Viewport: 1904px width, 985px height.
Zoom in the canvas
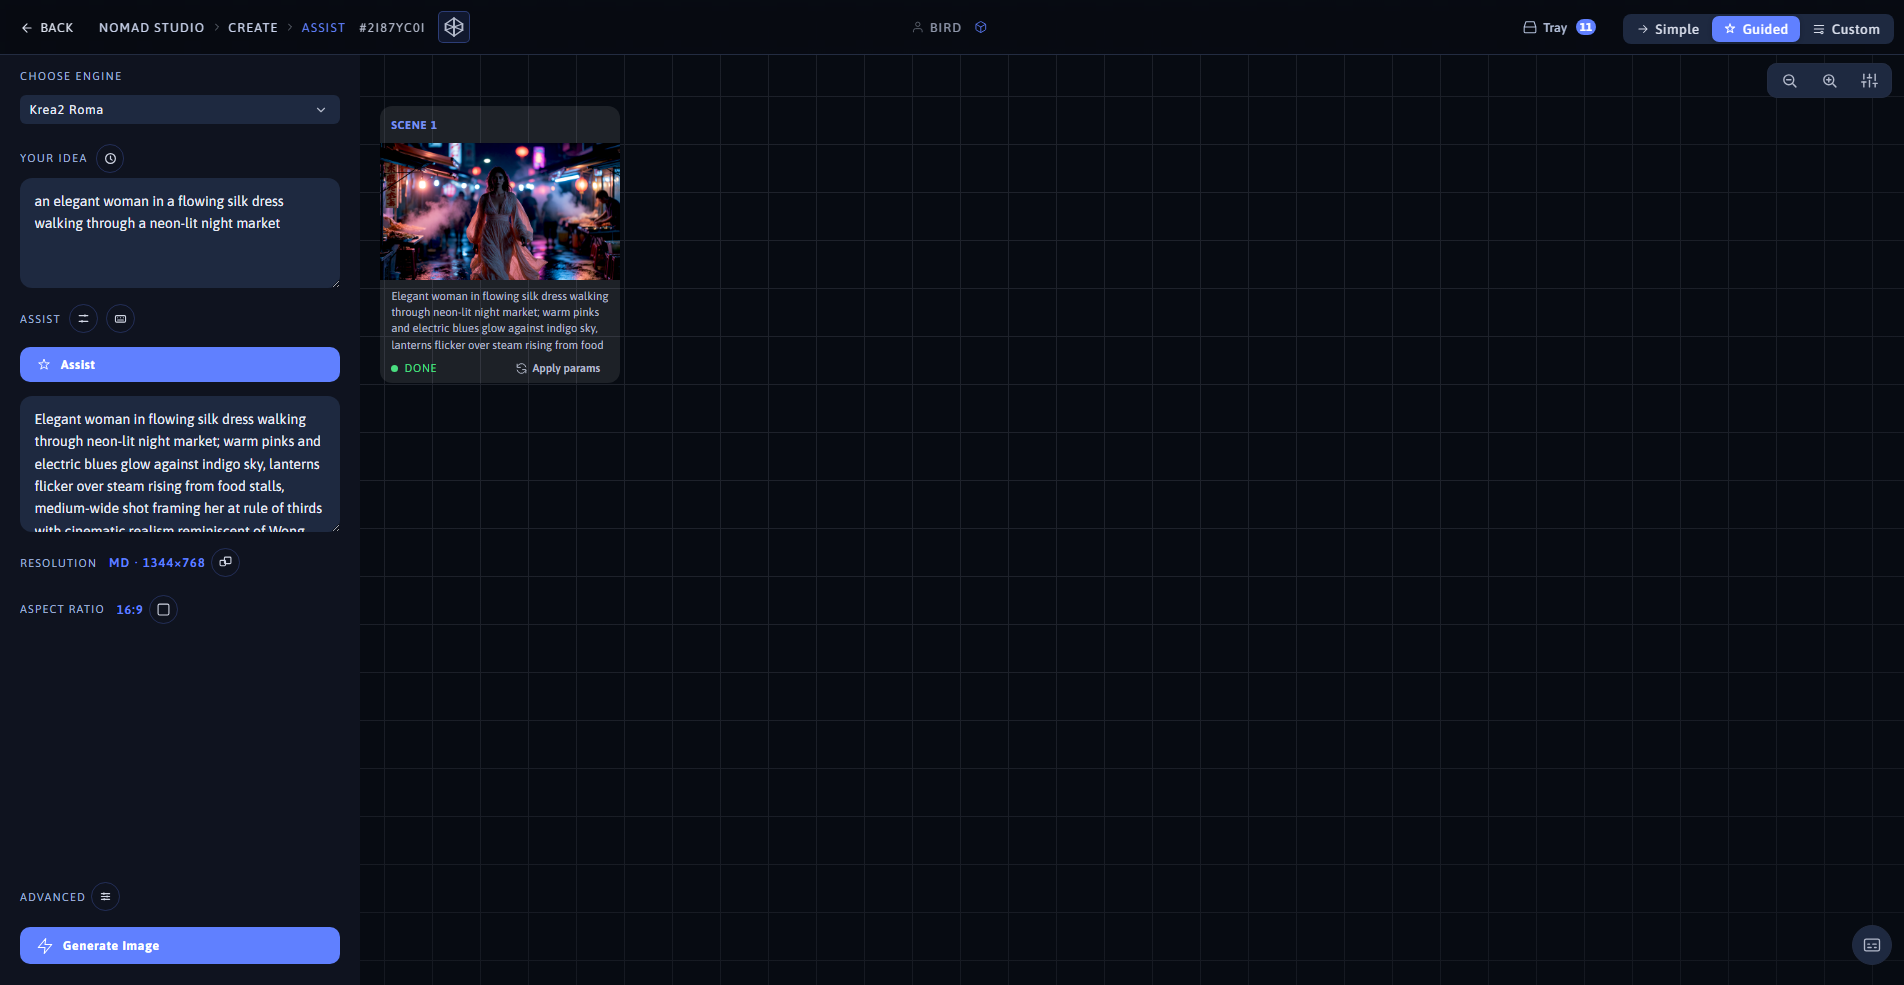tap(1830, 81)
